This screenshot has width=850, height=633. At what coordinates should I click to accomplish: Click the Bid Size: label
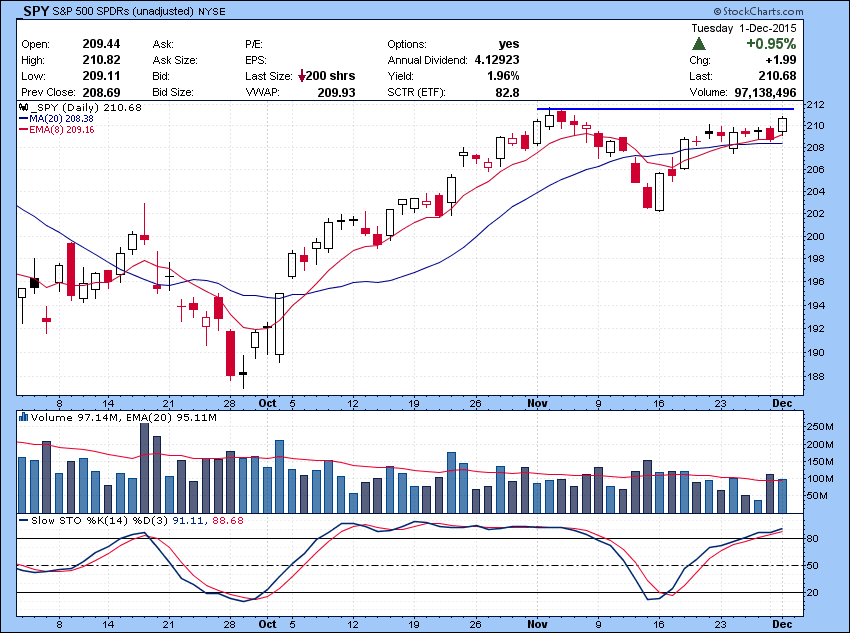coord(173,92)
